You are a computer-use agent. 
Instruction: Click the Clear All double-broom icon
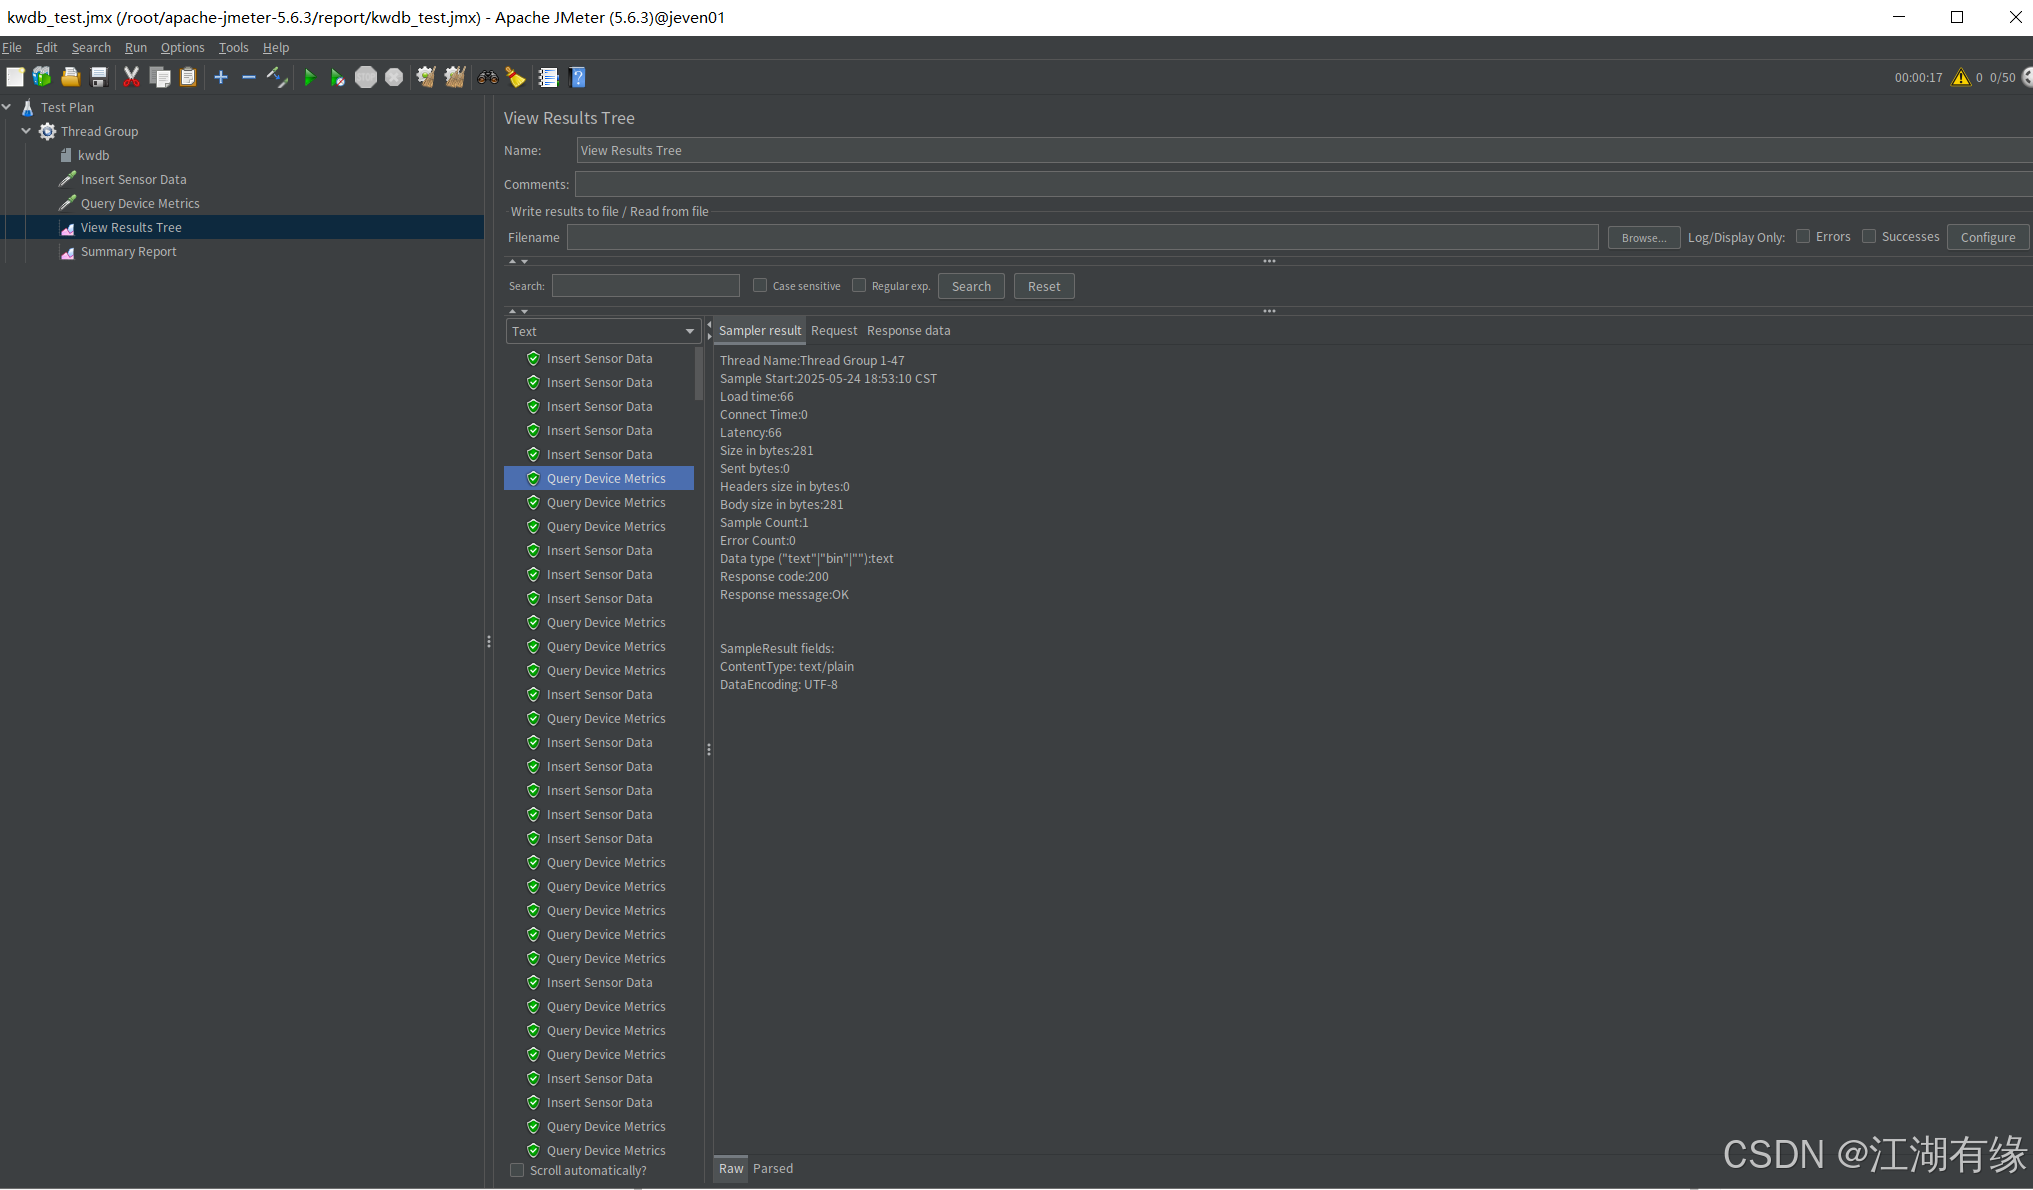tap(455, 77)
